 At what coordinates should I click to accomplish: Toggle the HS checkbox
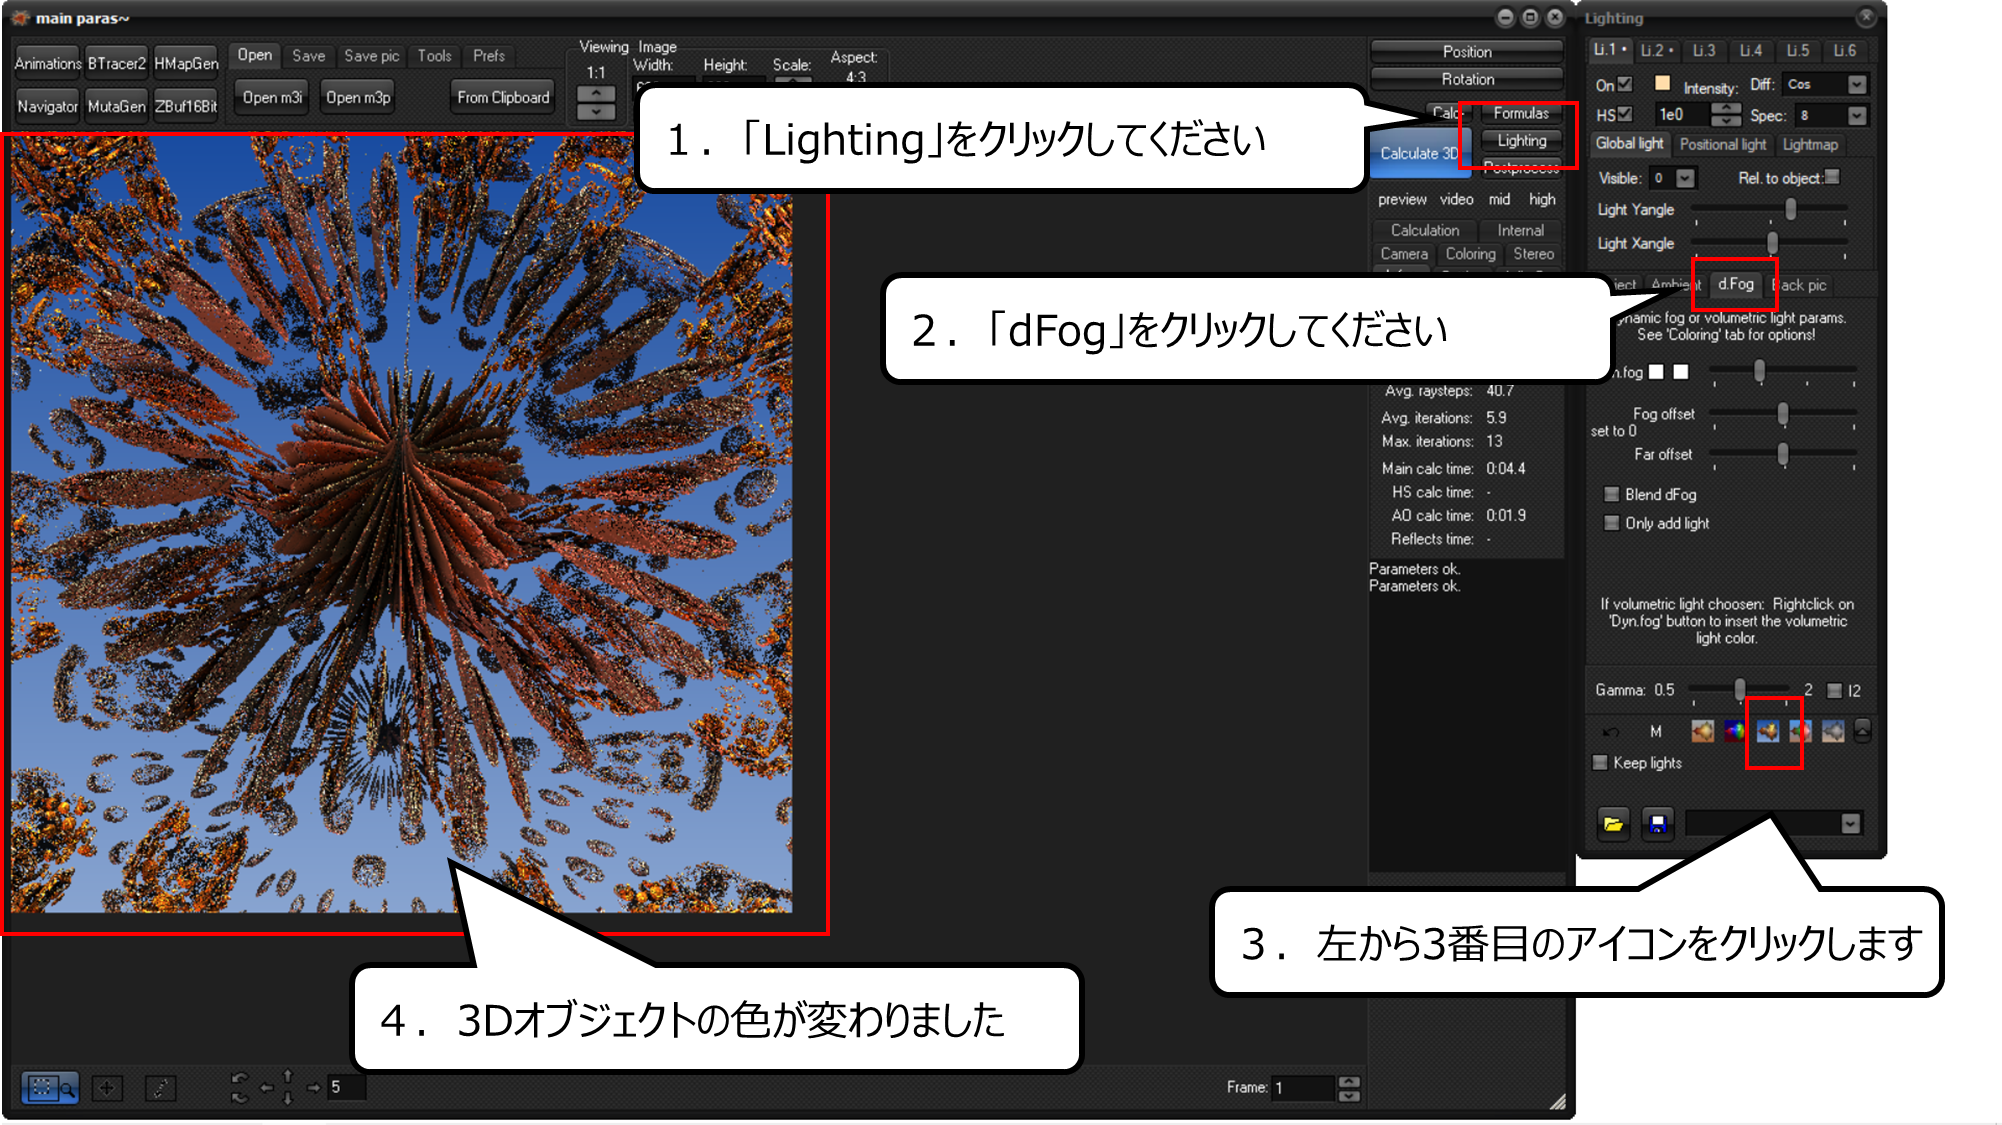coord(1625,114)
